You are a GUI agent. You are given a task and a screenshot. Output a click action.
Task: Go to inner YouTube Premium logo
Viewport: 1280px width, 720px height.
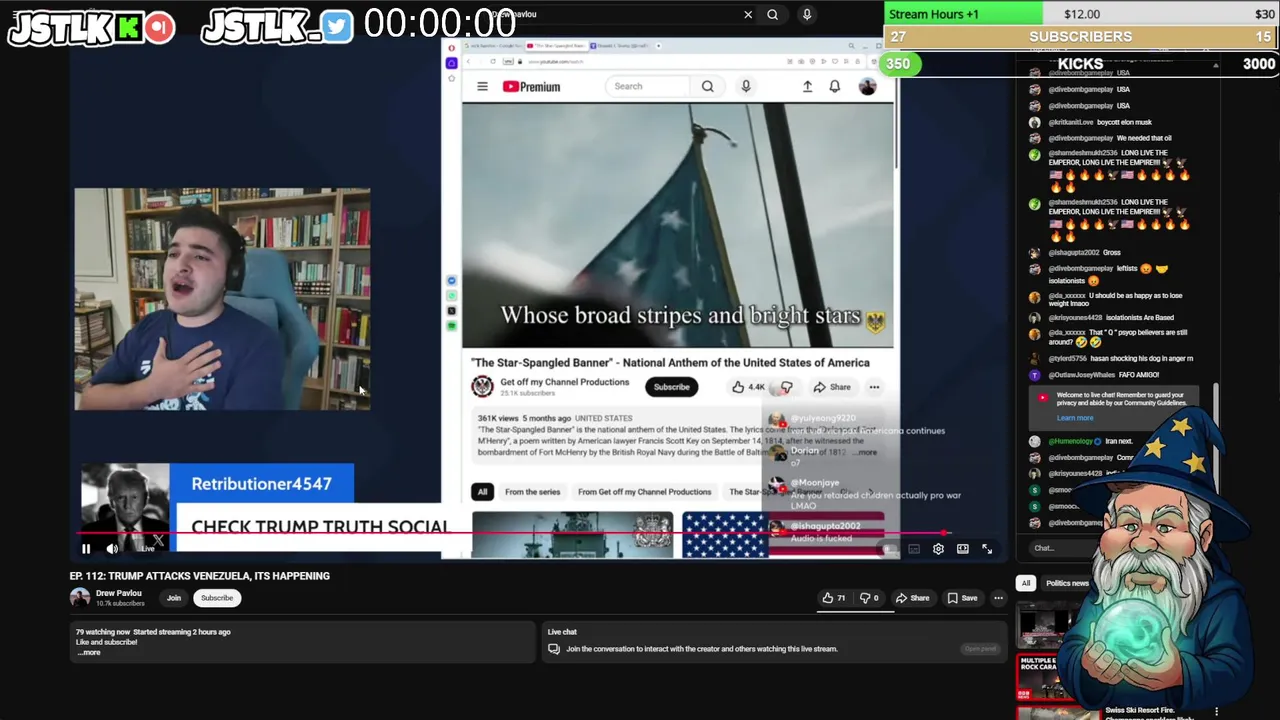[531, 86]
